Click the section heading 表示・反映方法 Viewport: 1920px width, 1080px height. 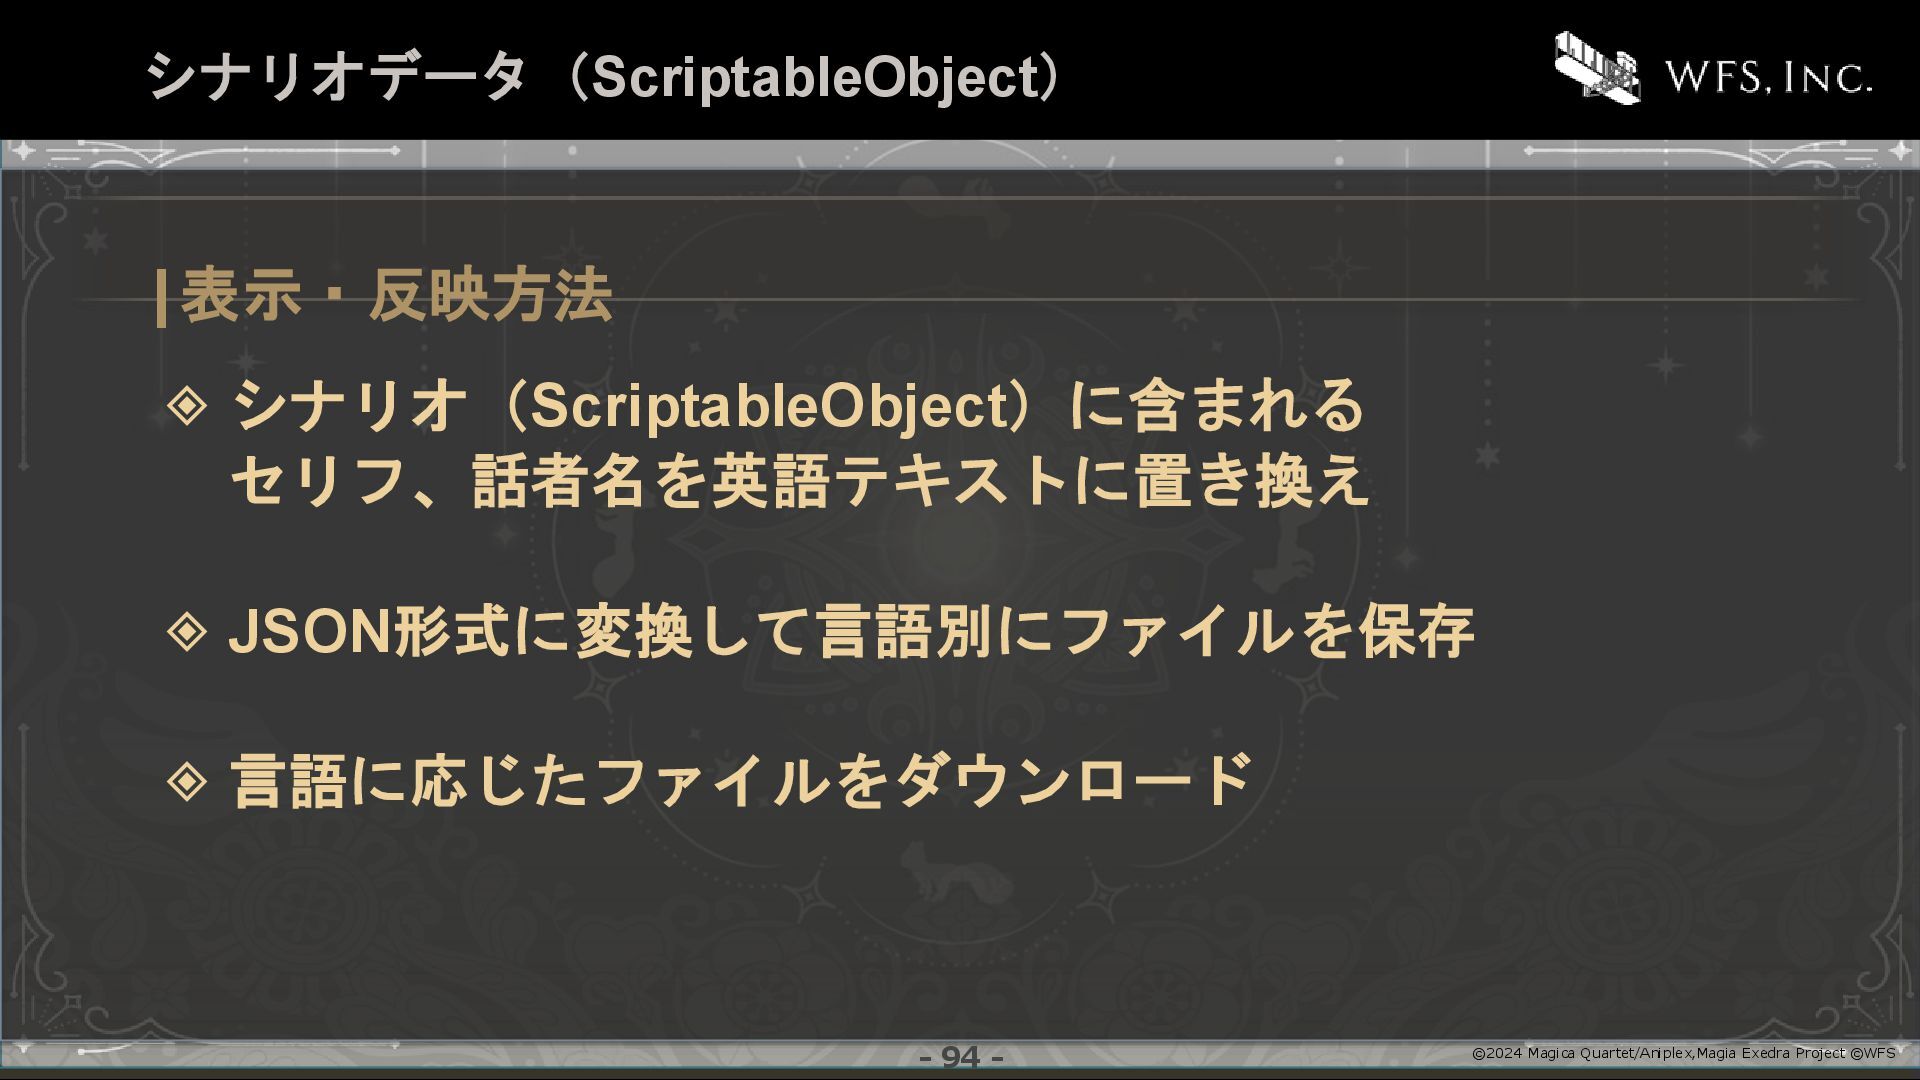pyautogui.click(x=396, y=296)
